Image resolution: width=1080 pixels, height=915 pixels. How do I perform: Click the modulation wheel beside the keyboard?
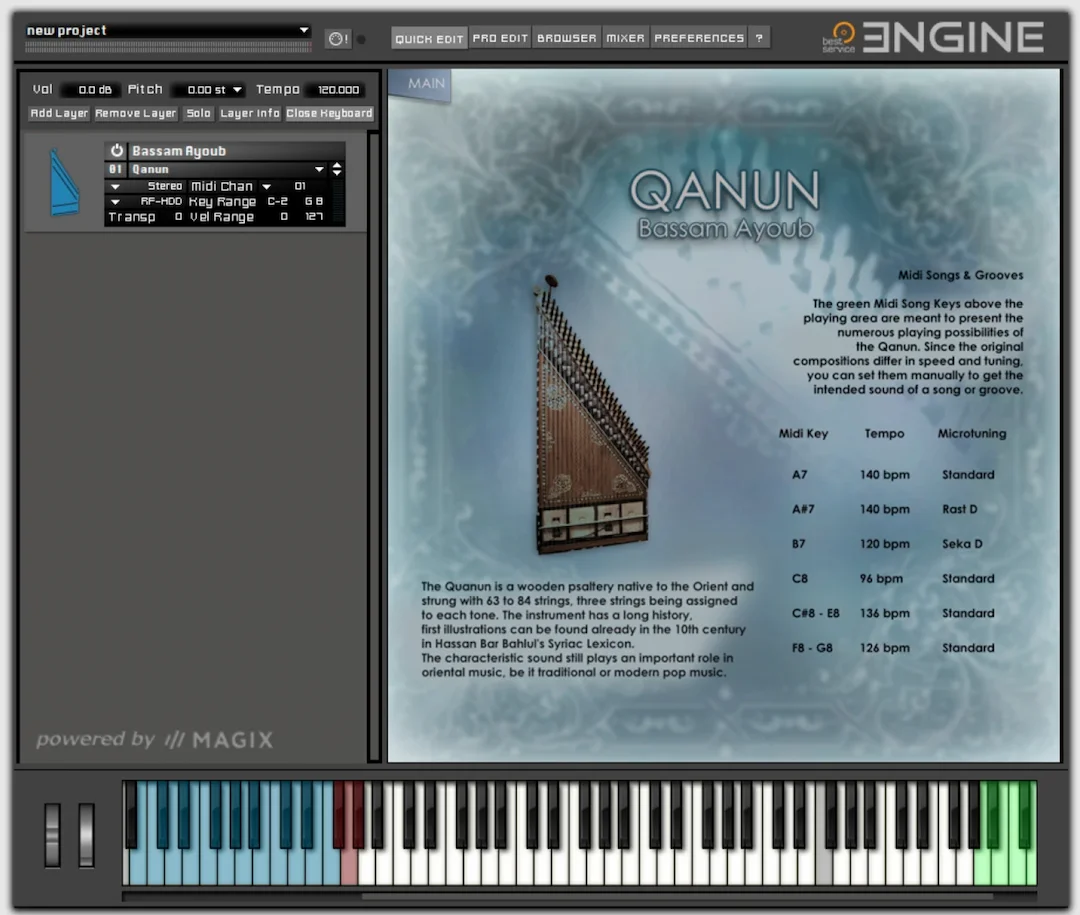tap(86, 834)
